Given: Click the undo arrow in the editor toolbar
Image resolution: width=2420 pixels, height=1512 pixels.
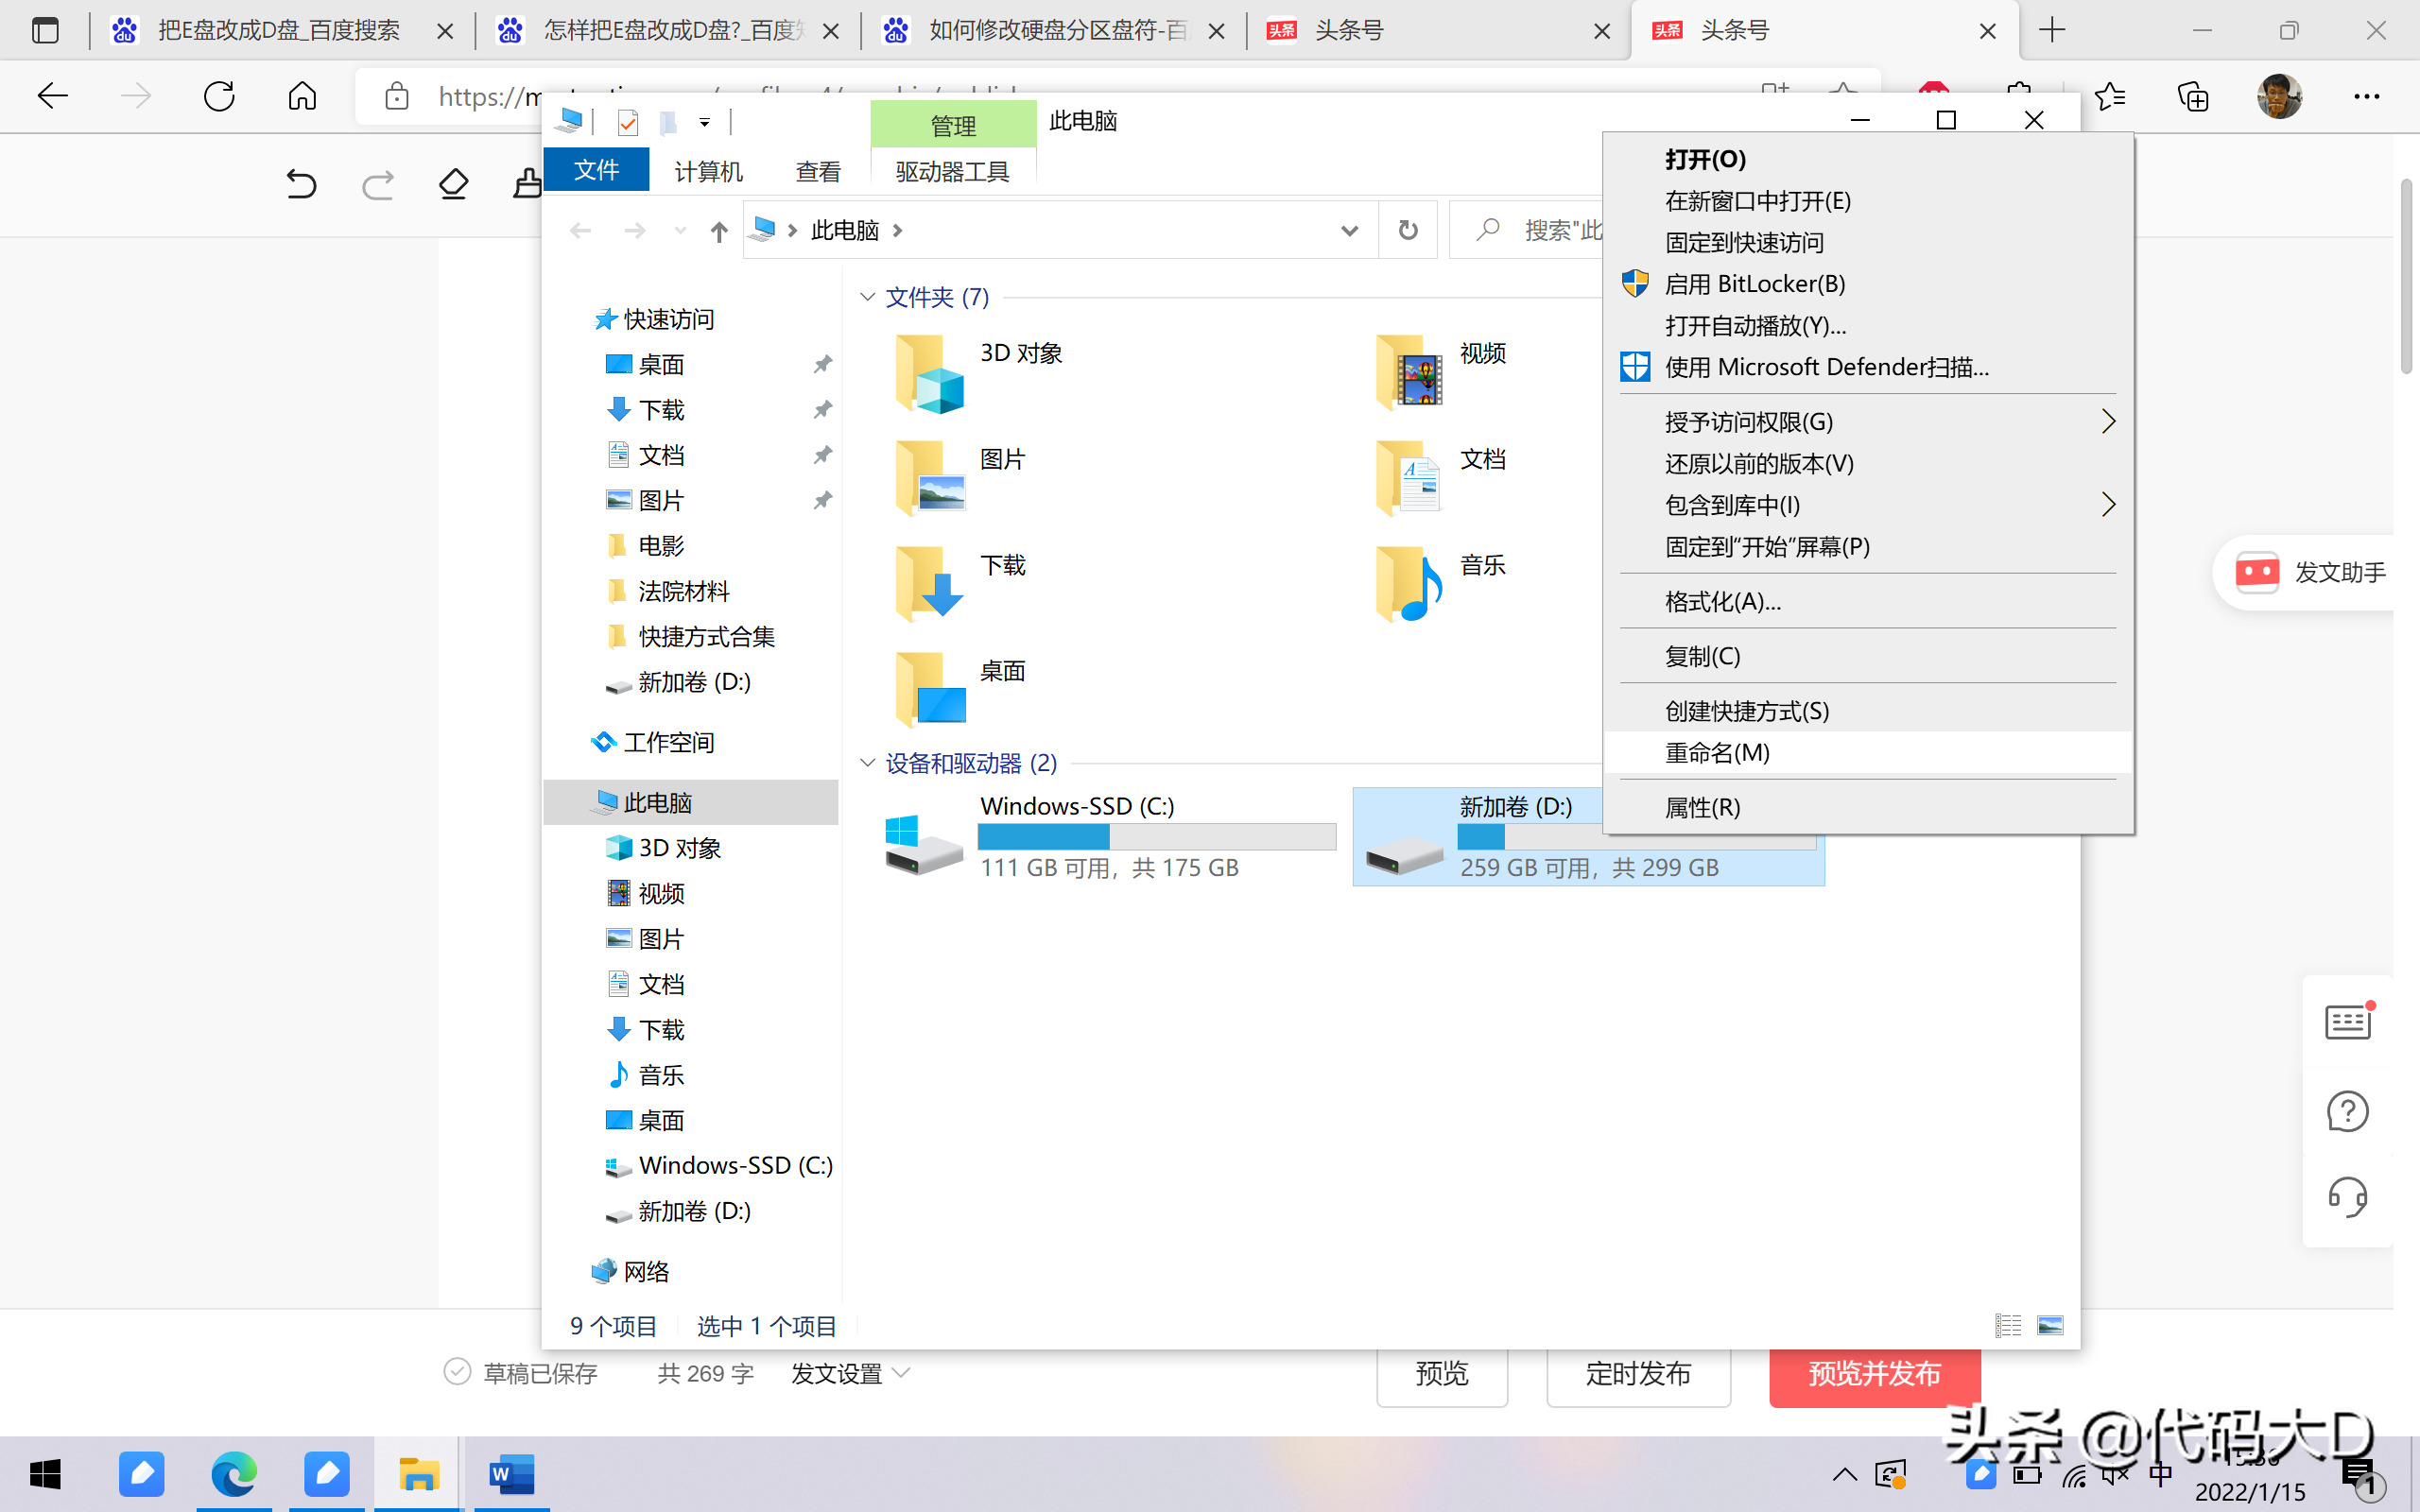Looking at the screenshot, I should coord(301,184).
